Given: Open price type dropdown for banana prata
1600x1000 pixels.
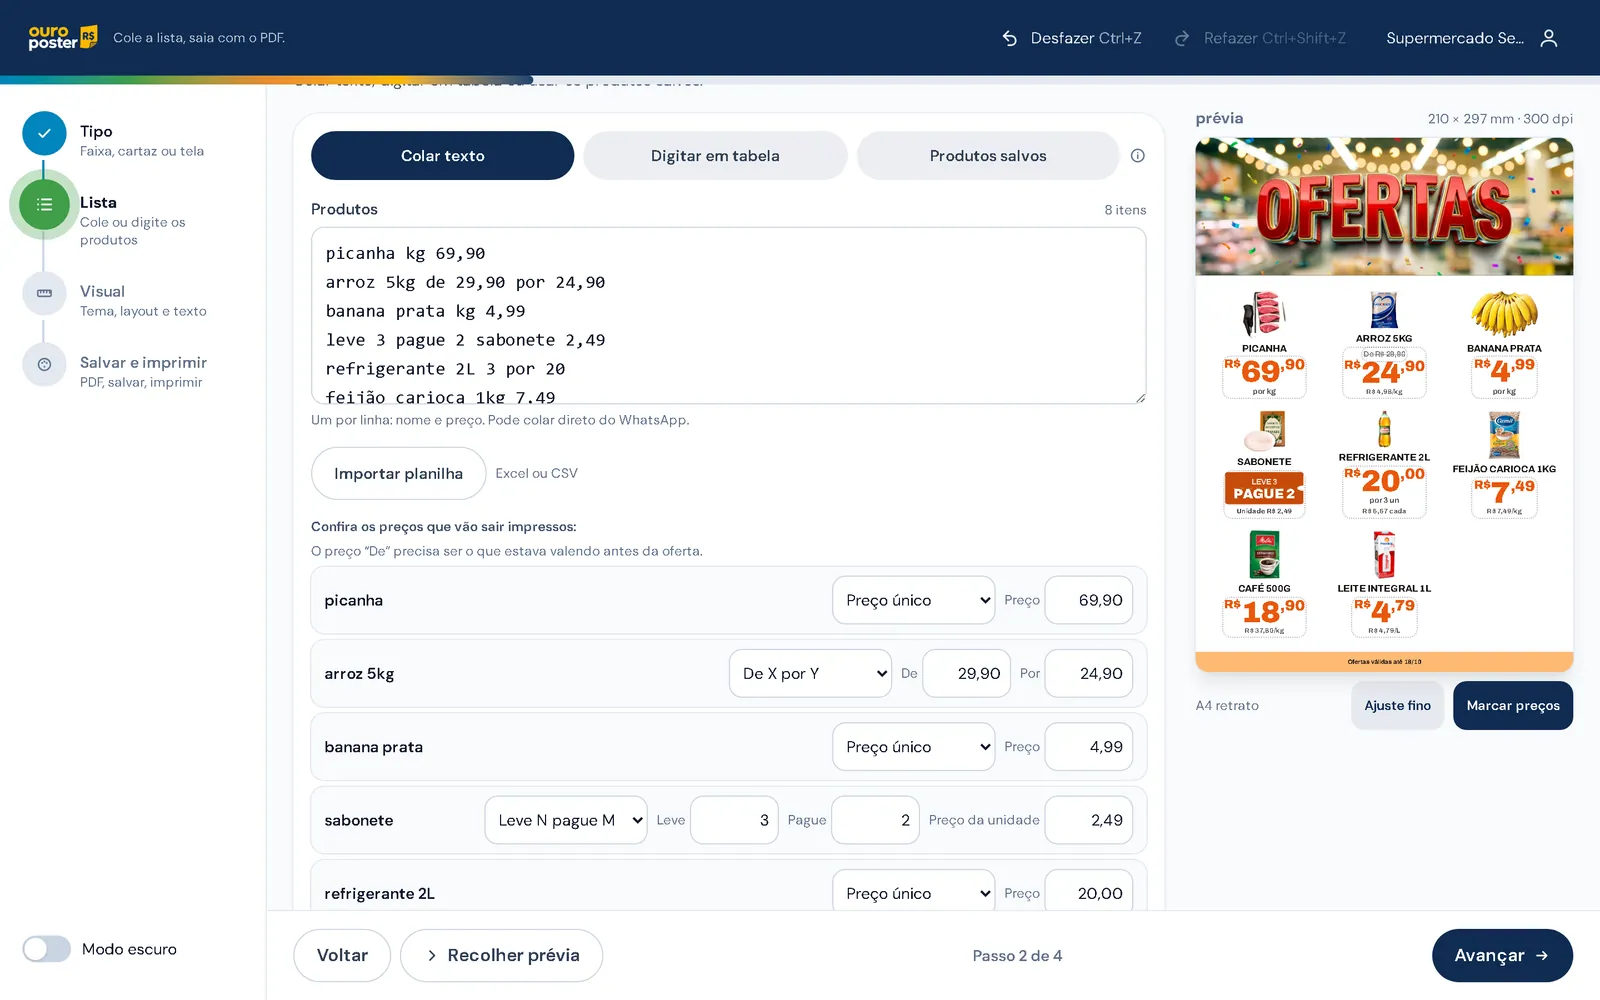Looking at the screenshot, I should (913, 747).
